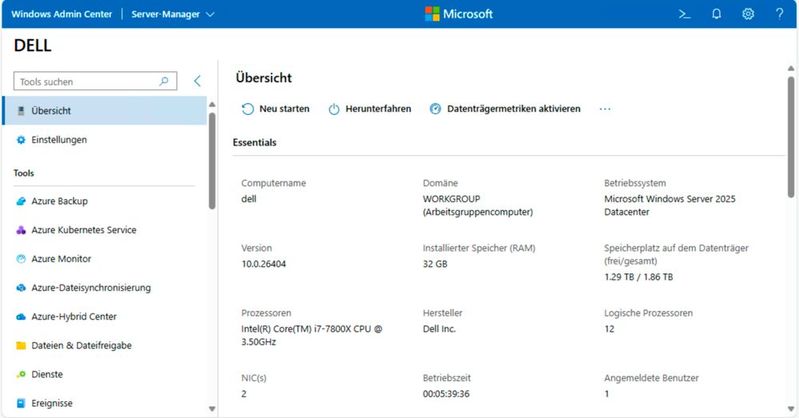Click the Einstellungen gear icon in sidebar
Viewport: 799px width, 418px height.
pyautogui.click(x=21, y=140)
